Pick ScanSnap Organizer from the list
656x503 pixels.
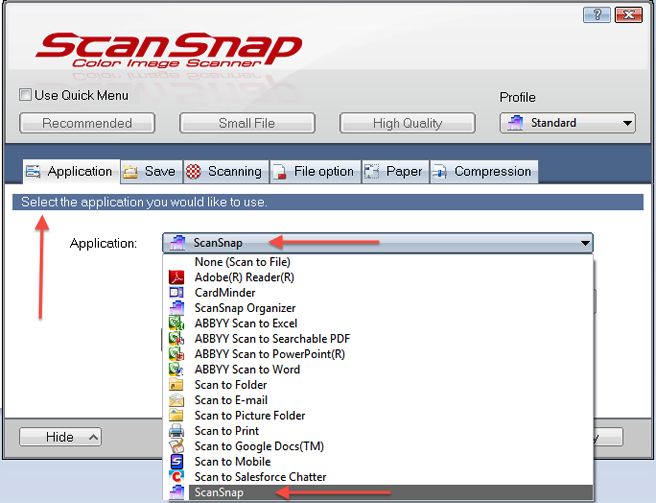pos(378,308)
